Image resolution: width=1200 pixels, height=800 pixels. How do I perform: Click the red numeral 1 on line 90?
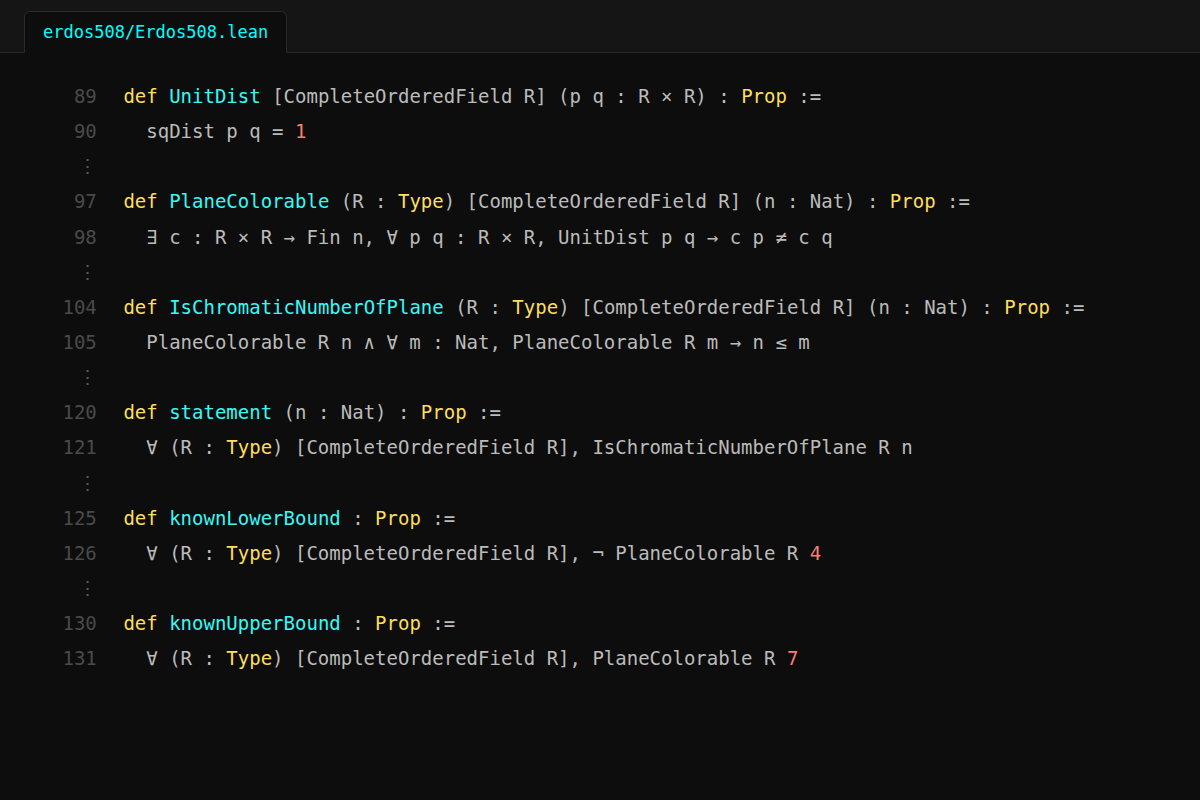click(301, 132)
